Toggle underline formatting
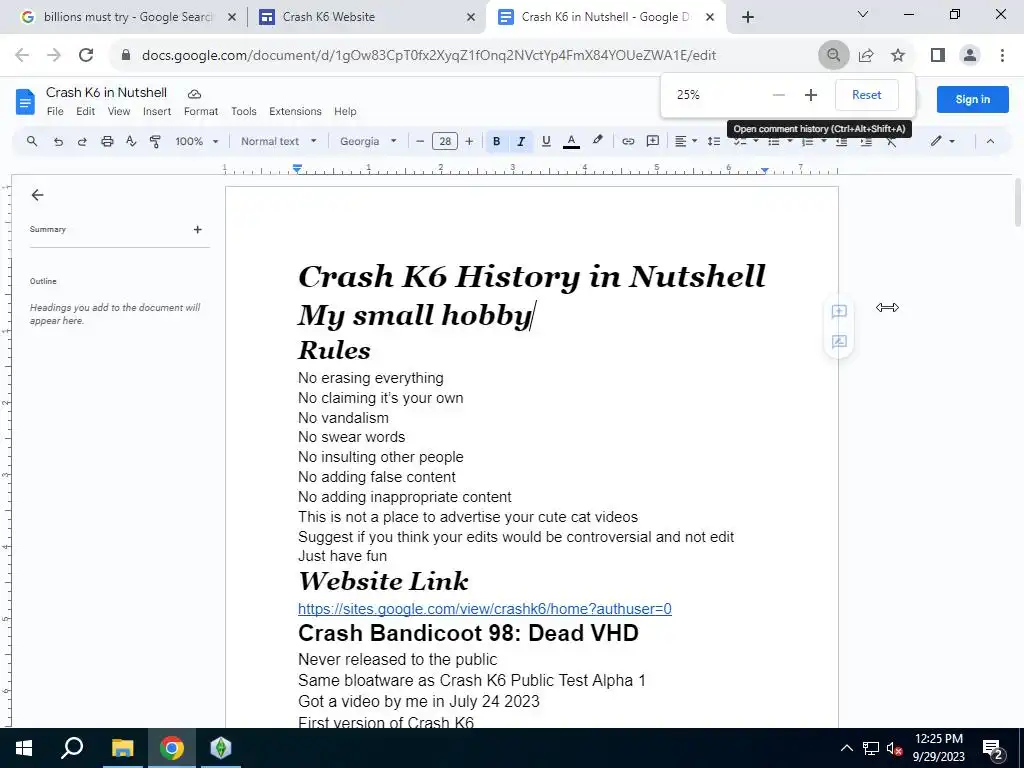Image resolution: width=1024 pixels, height=768 pixels. (x=547, y=141)
